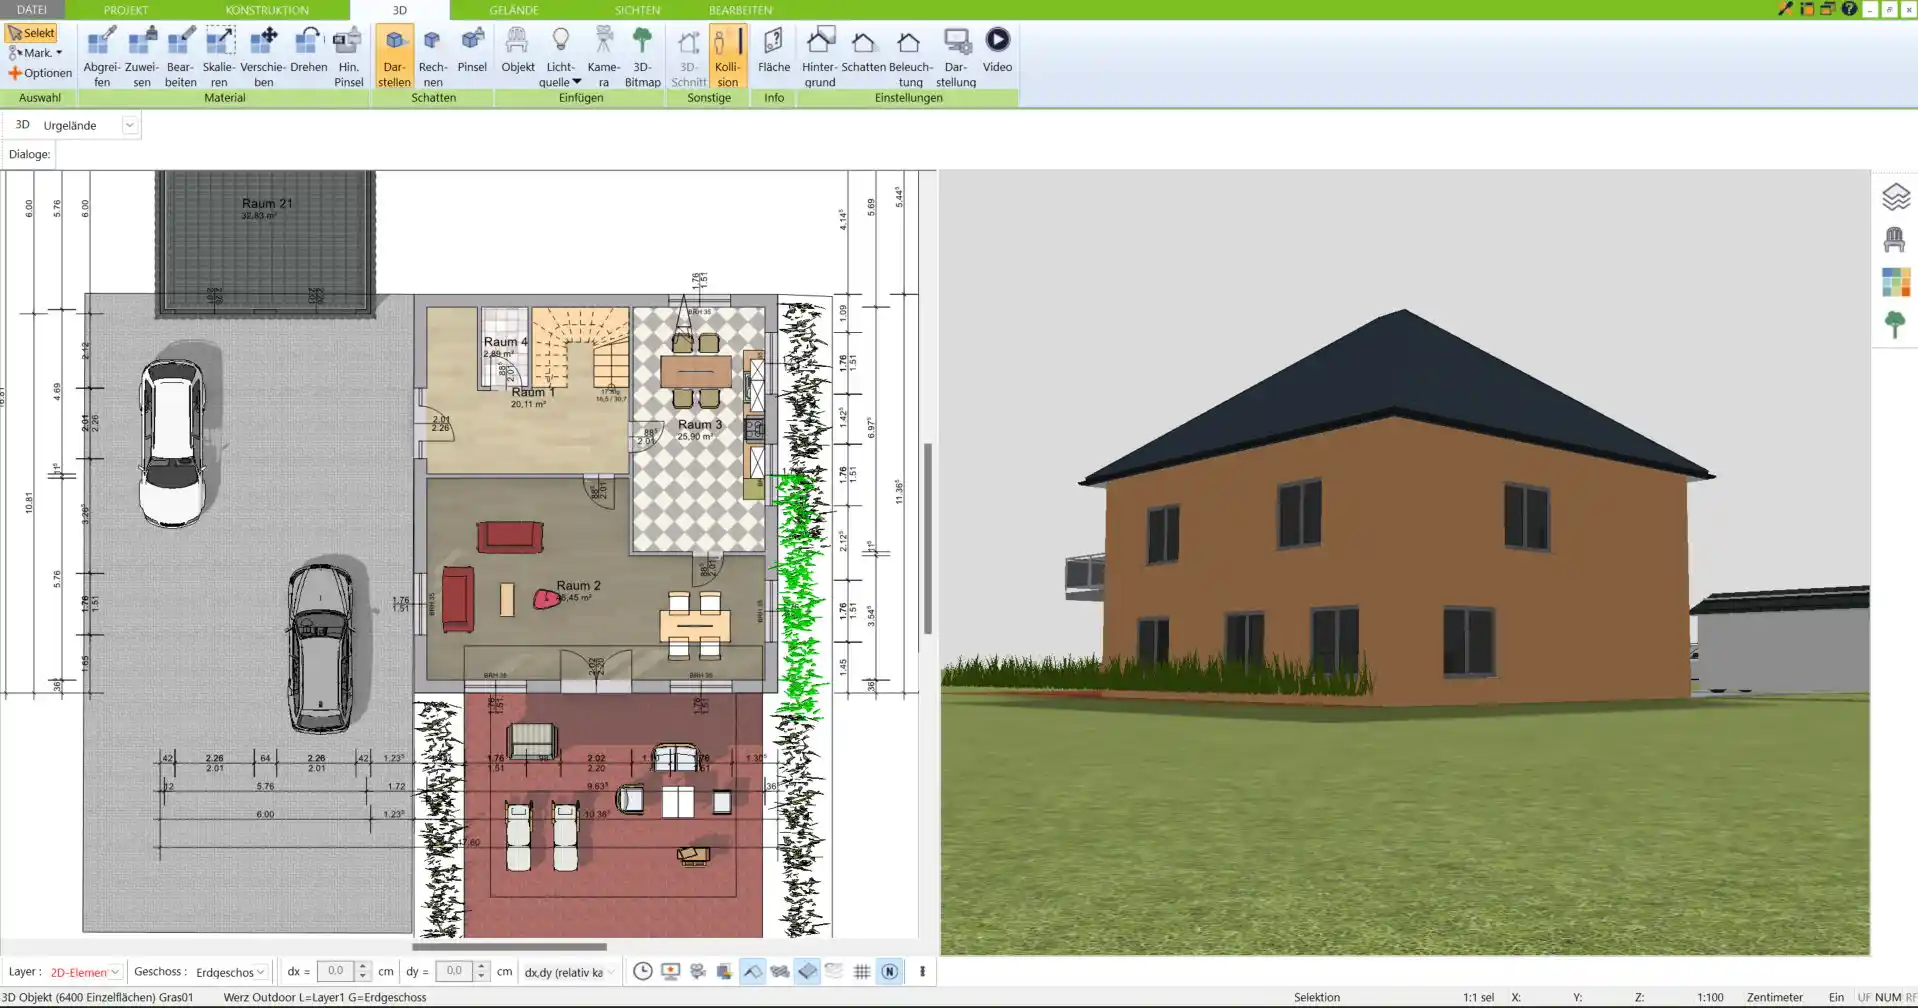
Task: Insert an Objekt via chair icon
Action: [x=517, y=50]
